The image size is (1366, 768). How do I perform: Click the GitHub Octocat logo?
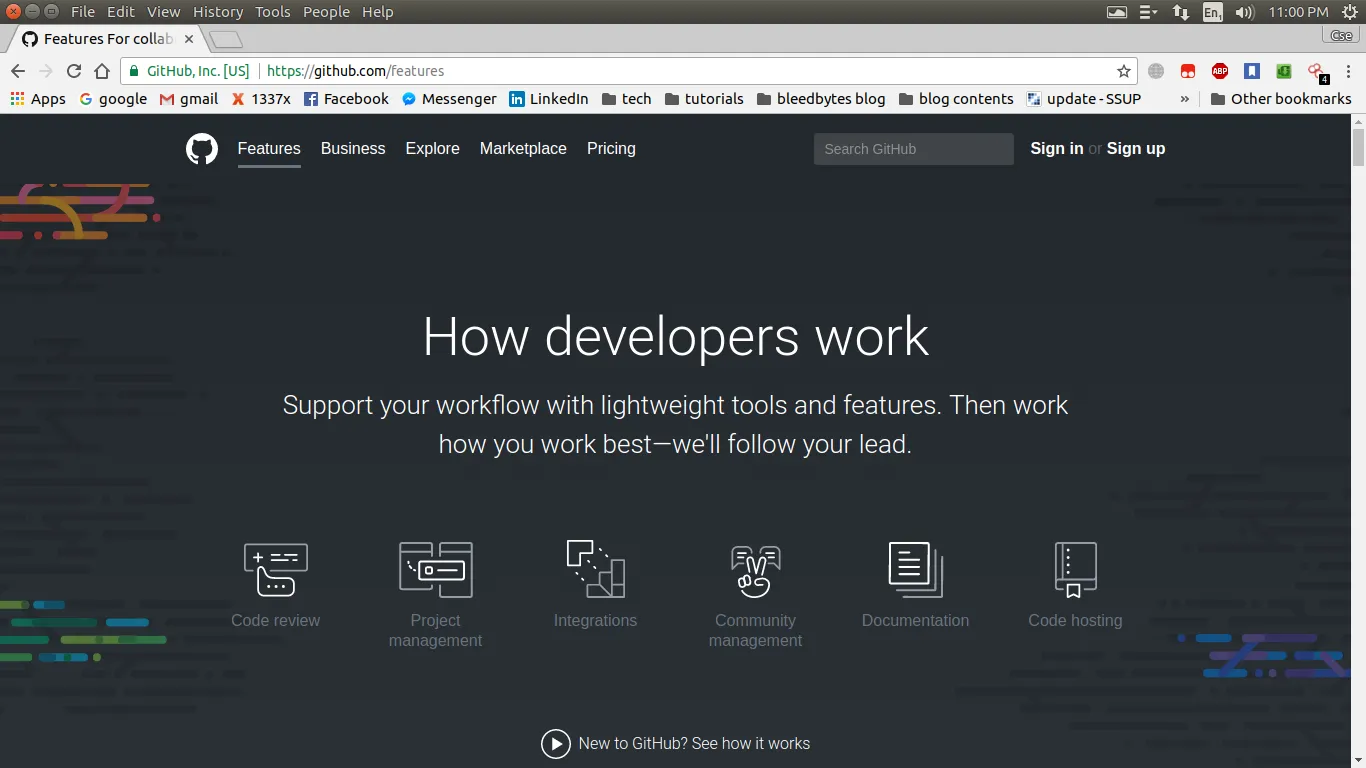[x=202, y=149]
